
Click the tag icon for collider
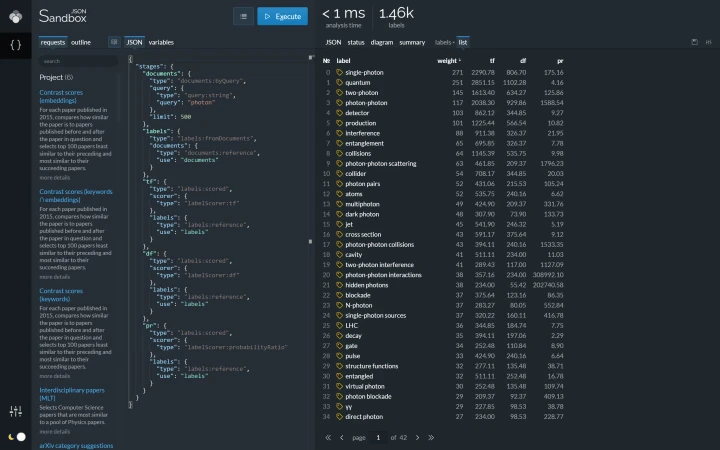[339, 174]
